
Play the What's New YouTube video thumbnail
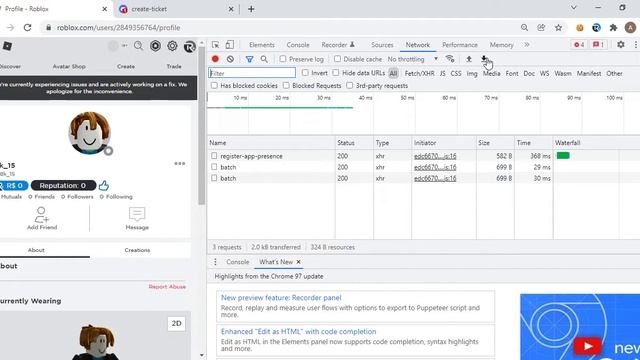point(587,346)
